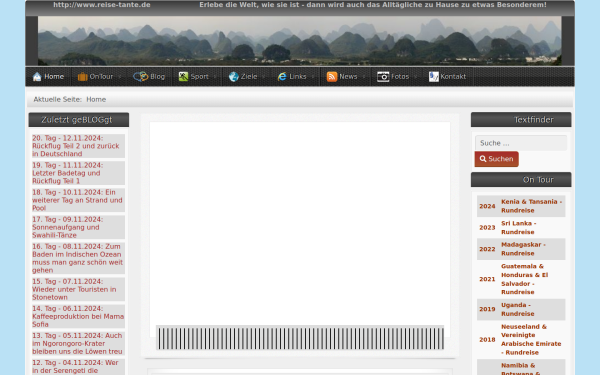Open post 13. Tag Ngorongoro-Krater

tap(78, 344)
